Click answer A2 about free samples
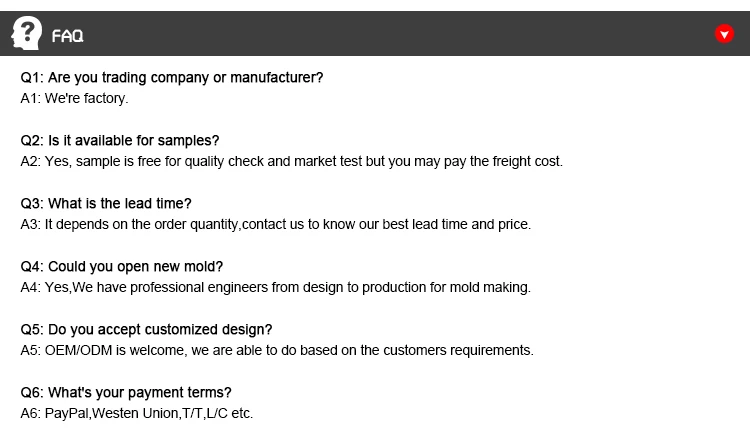 point(291,161)
